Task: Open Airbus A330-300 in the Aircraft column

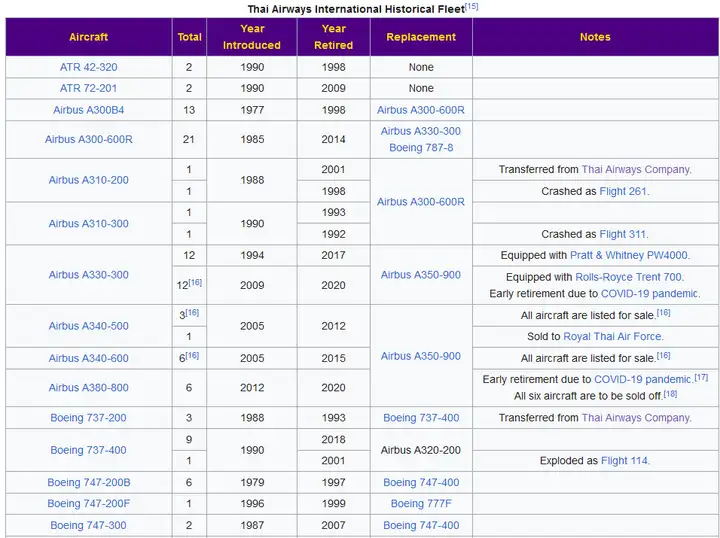Action: point(89,275)
